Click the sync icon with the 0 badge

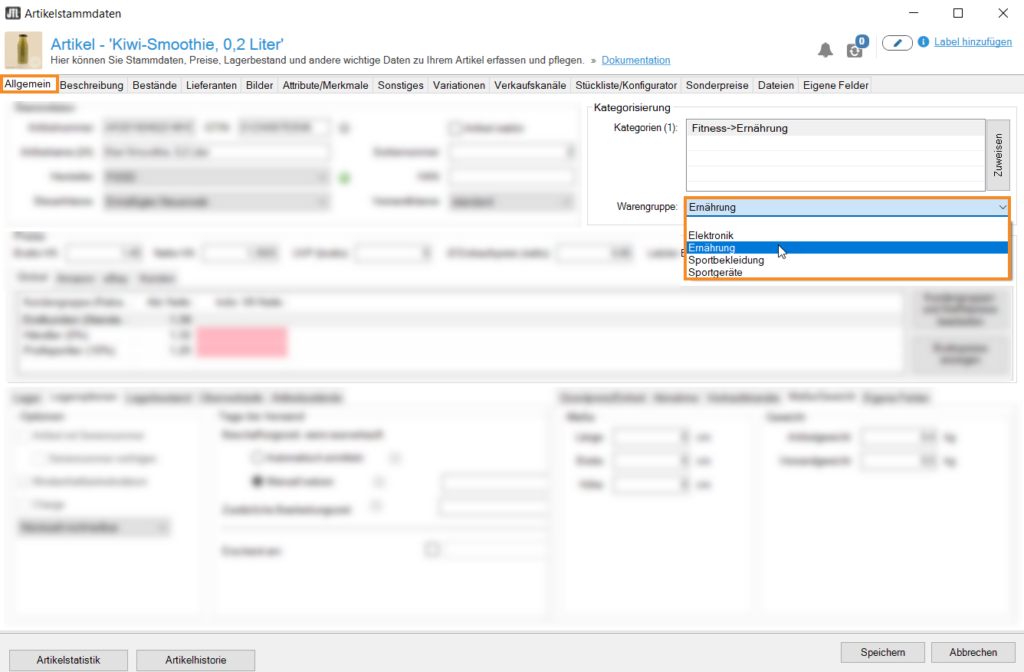pos(855,49)
